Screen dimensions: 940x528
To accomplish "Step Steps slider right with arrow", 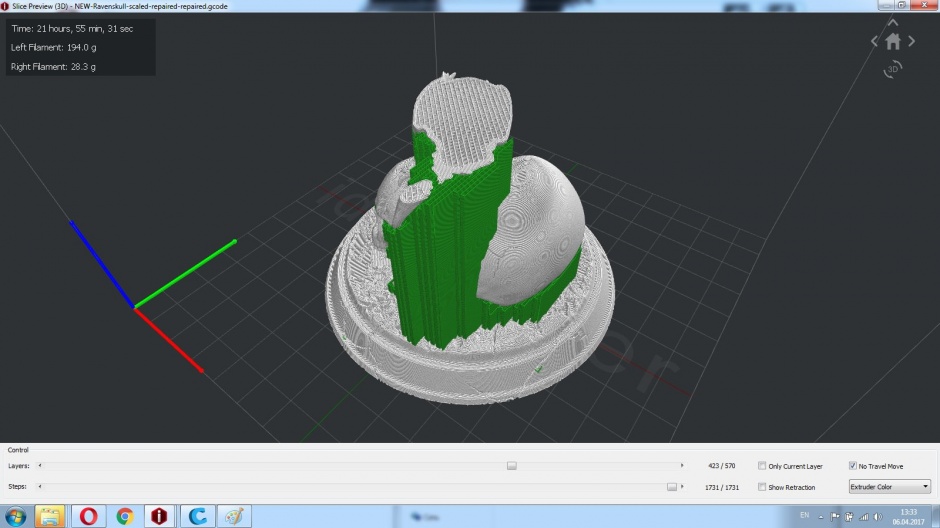I will 682,487.
